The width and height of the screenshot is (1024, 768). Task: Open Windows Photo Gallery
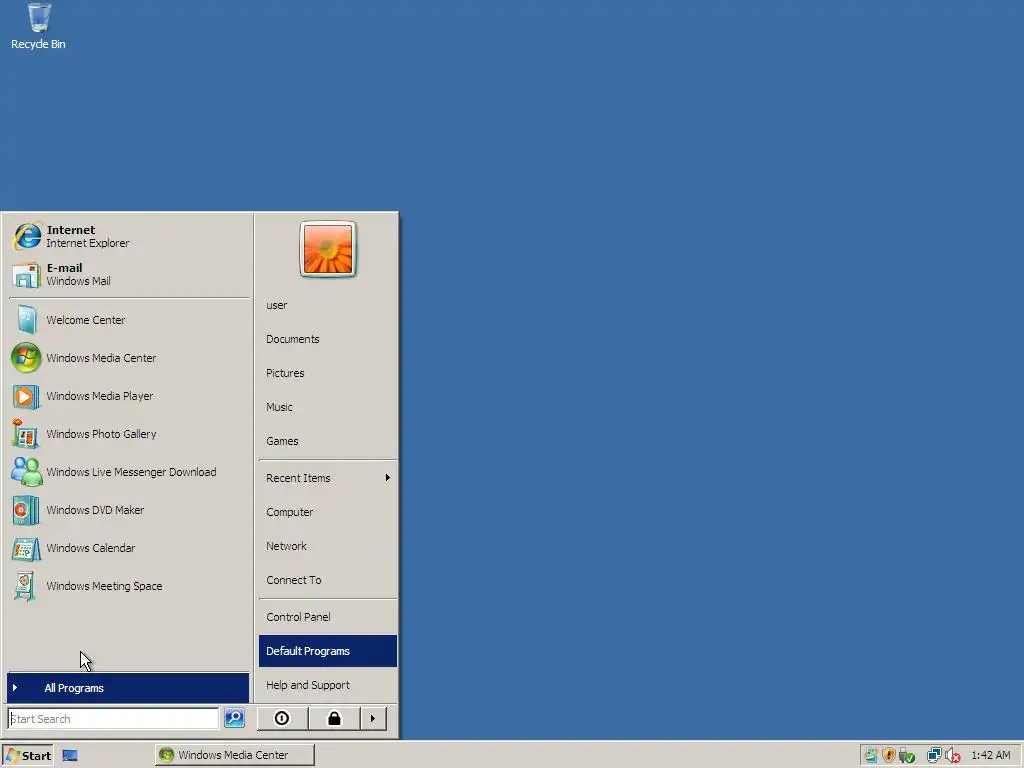coord(129,434)
